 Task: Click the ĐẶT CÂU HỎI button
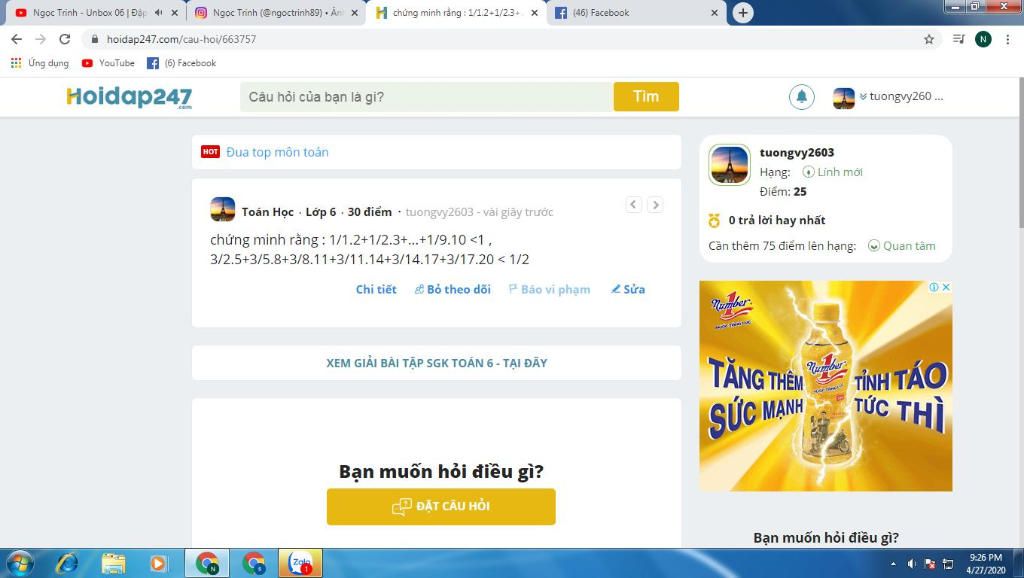pyautogui.click(x=441, y=506)
